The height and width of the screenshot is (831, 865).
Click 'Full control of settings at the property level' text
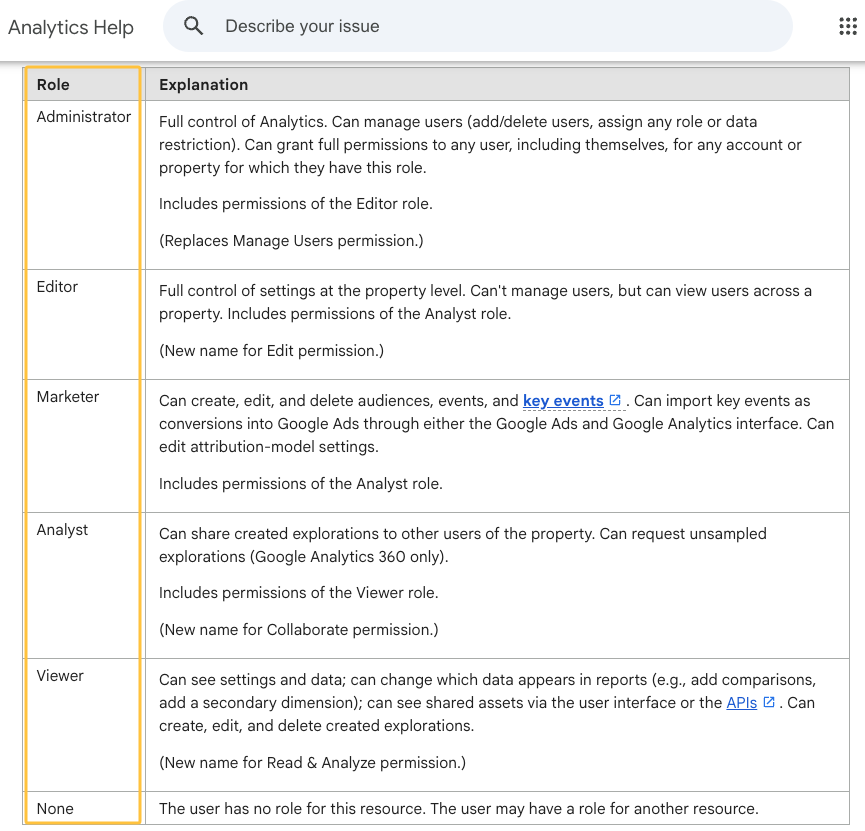coord(485,302)
